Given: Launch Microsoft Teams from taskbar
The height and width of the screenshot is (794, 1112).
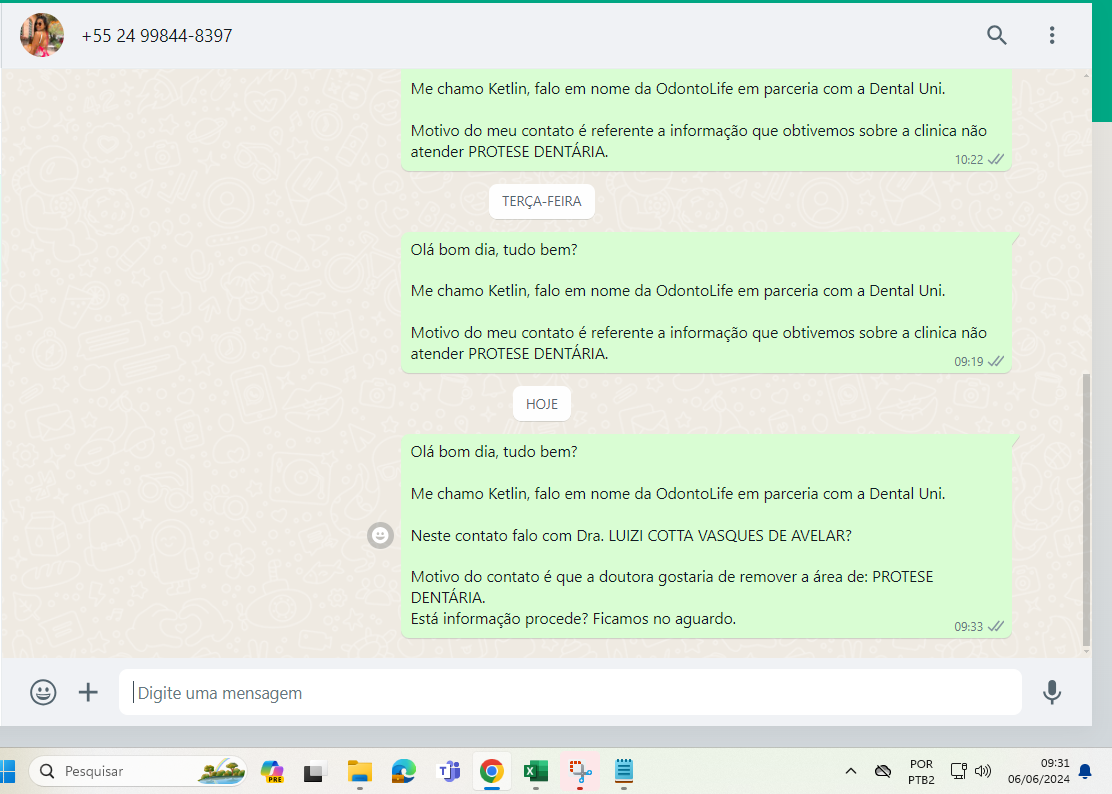Looking at the screenshot, I should tap(448, 771).
